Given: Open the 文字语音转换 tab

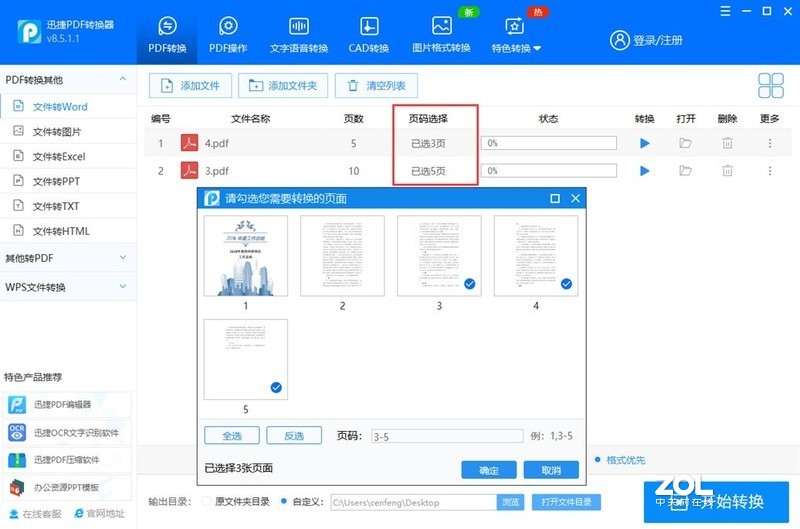Looking at the screenshot, I should [x=299, y=35].
